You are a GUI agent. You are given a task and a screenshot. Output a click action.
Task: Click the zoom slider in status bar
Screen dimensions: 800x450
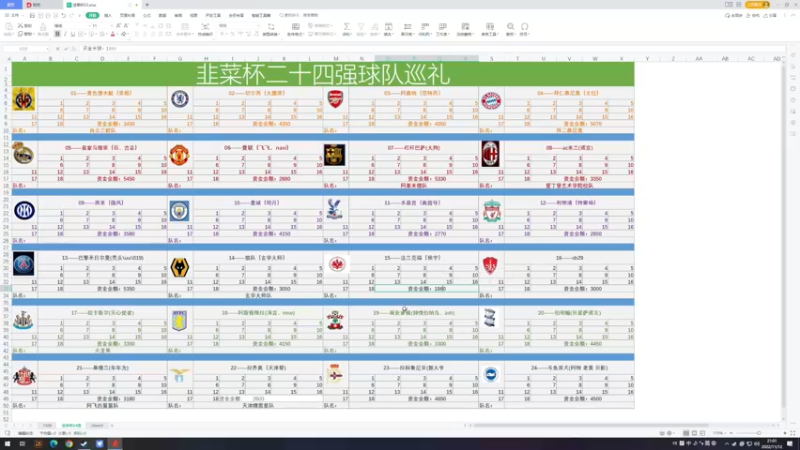point(758,433)
